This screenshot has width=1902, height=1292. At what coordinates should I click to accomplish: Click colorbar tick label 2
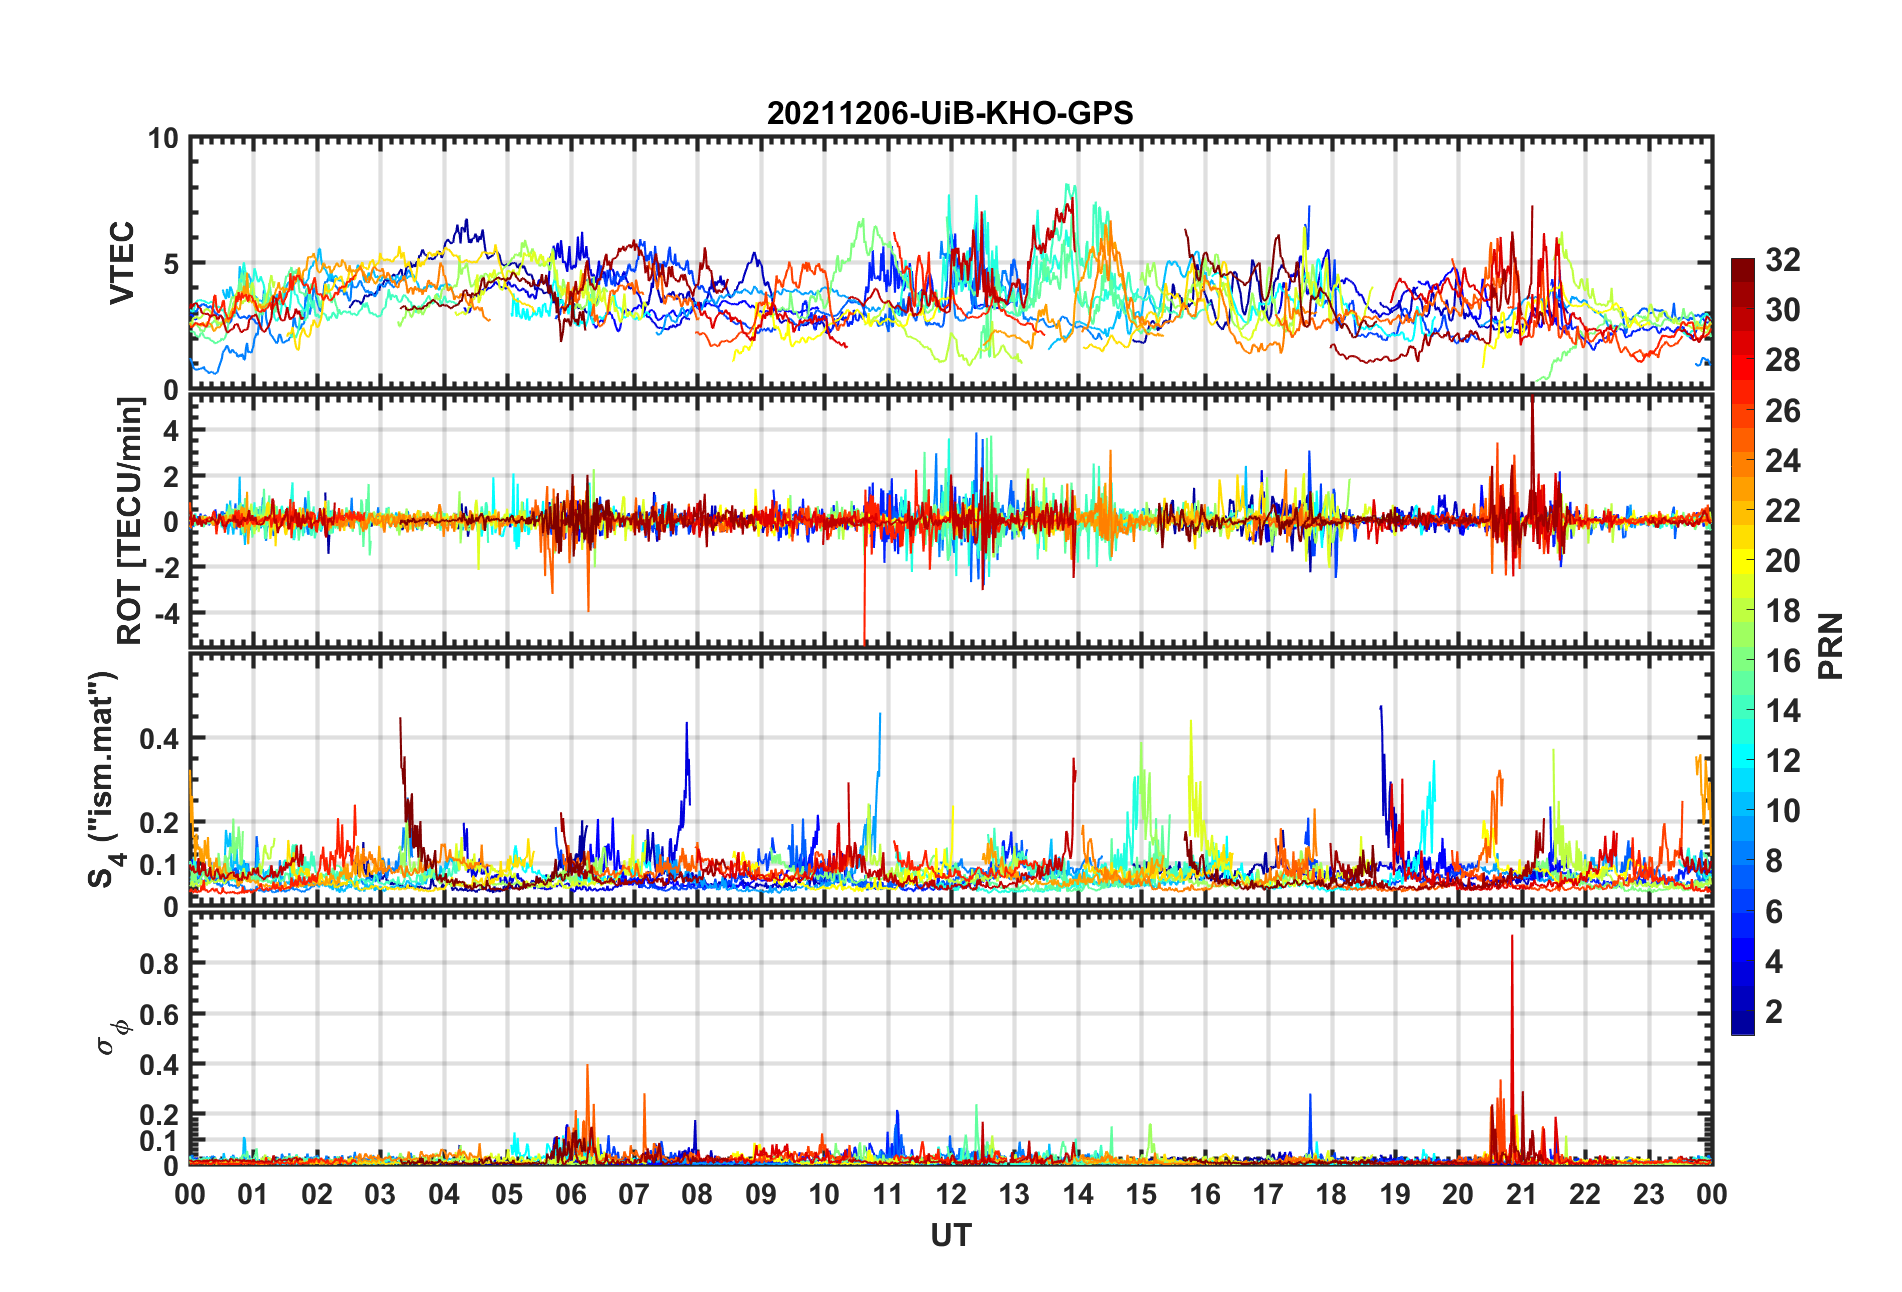tap(1774, 1012)
